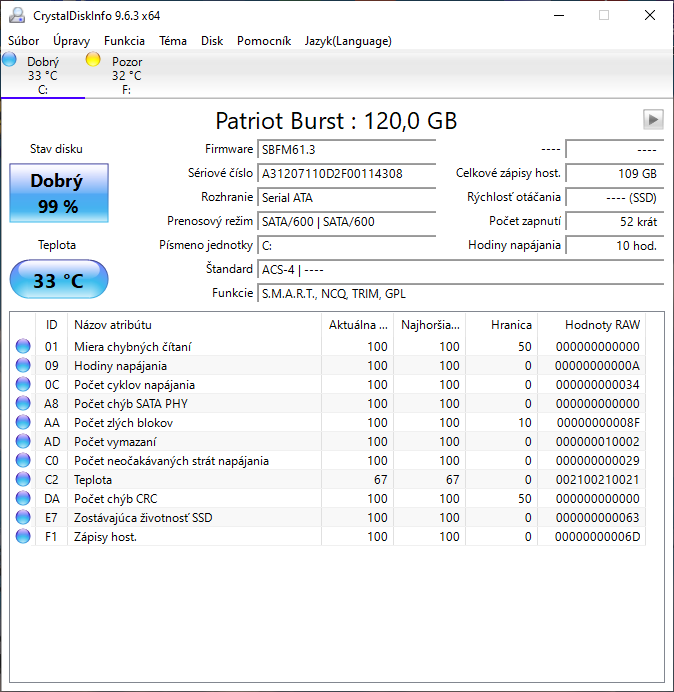Click status orb of Teplota attribute row

23,480
